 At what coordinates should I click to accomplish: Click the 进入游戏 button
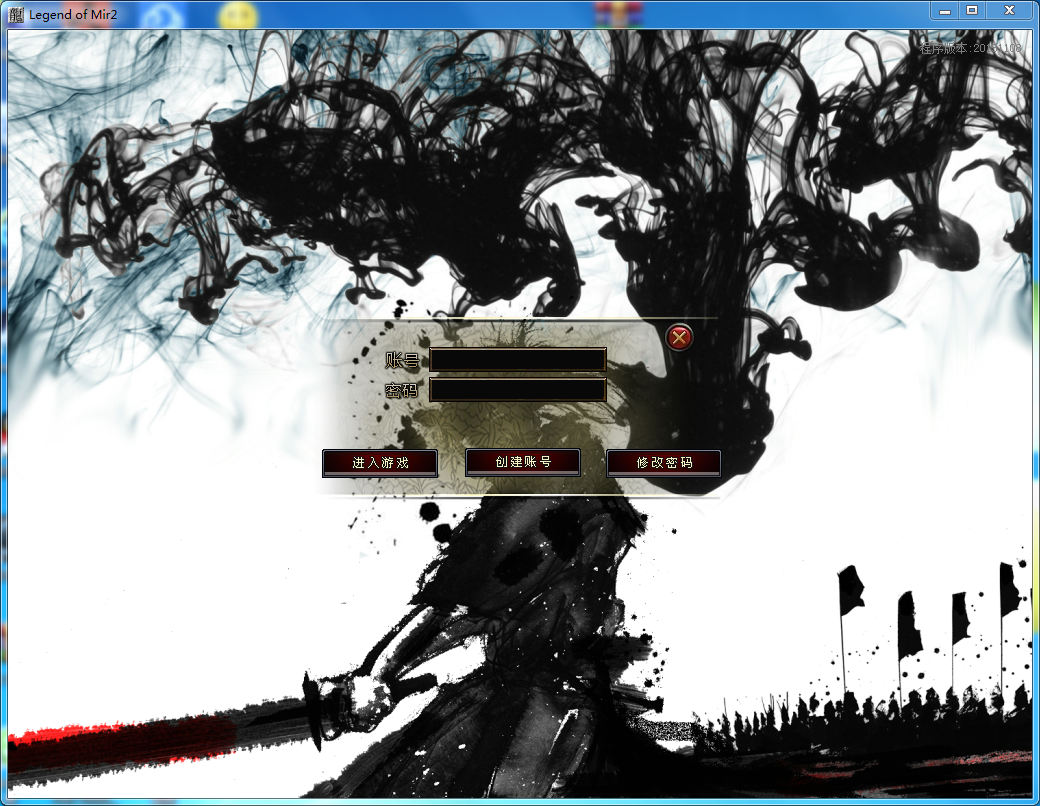[x=380, y=462]
